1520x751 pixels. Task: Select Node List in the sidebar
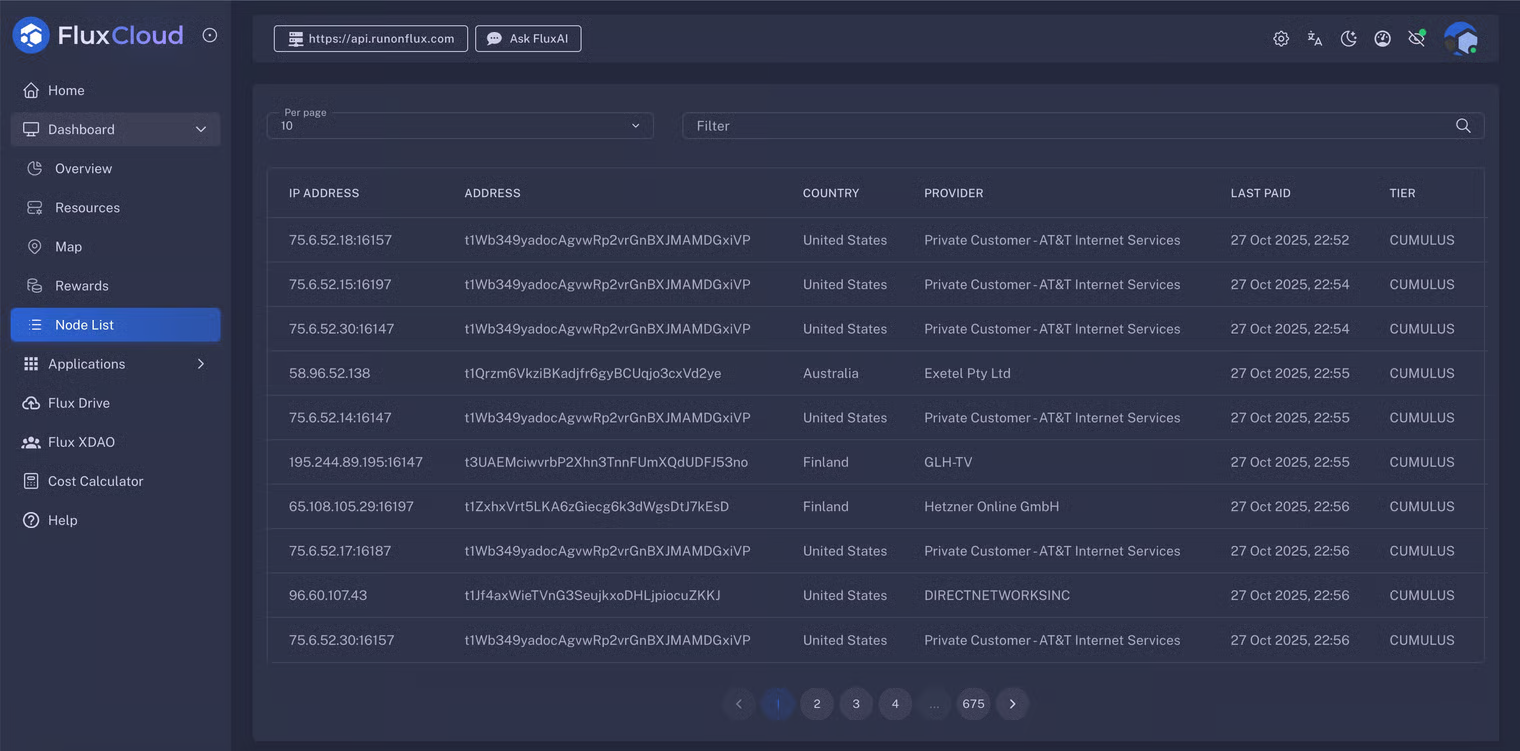[115, 324]
